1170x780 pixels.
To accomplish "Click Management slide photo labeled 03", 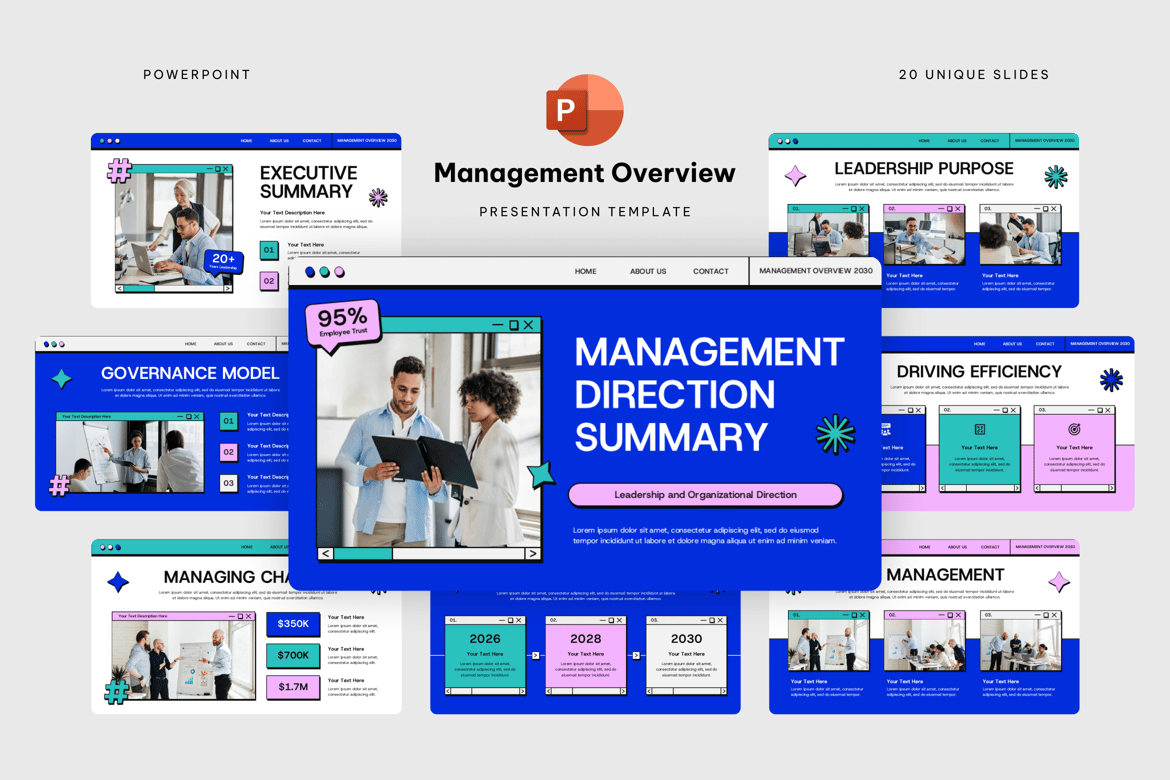I will pos(1020,645).
